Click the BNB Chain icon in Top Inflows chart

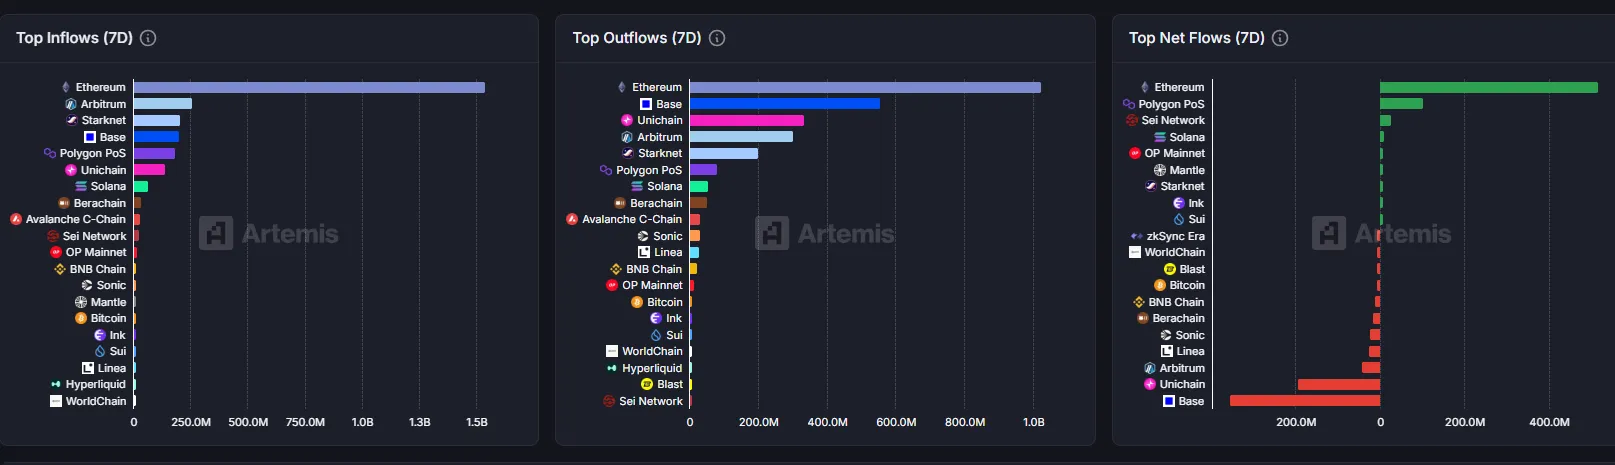point(59,269)
